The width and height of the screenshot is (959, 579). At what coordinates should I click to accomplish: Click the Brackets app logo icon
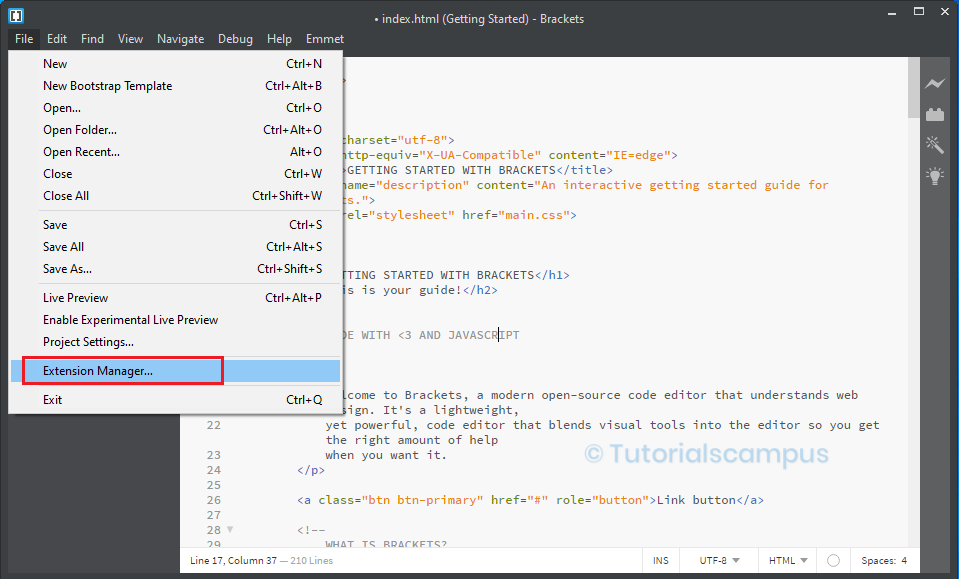[x=16, y=16]
